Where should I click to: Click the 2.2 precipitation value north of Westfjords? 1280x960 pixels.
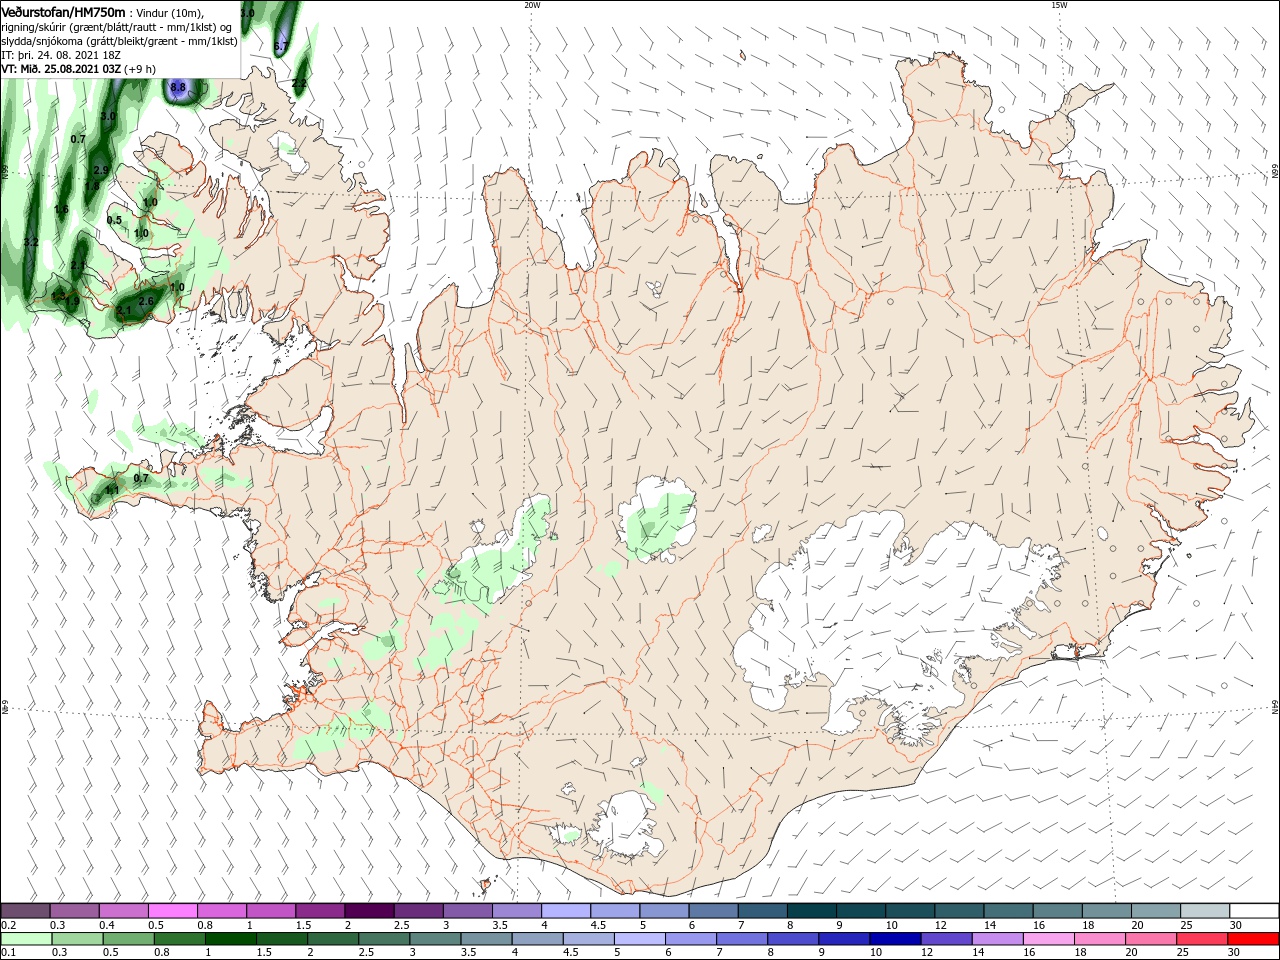[x=299, y=83]
